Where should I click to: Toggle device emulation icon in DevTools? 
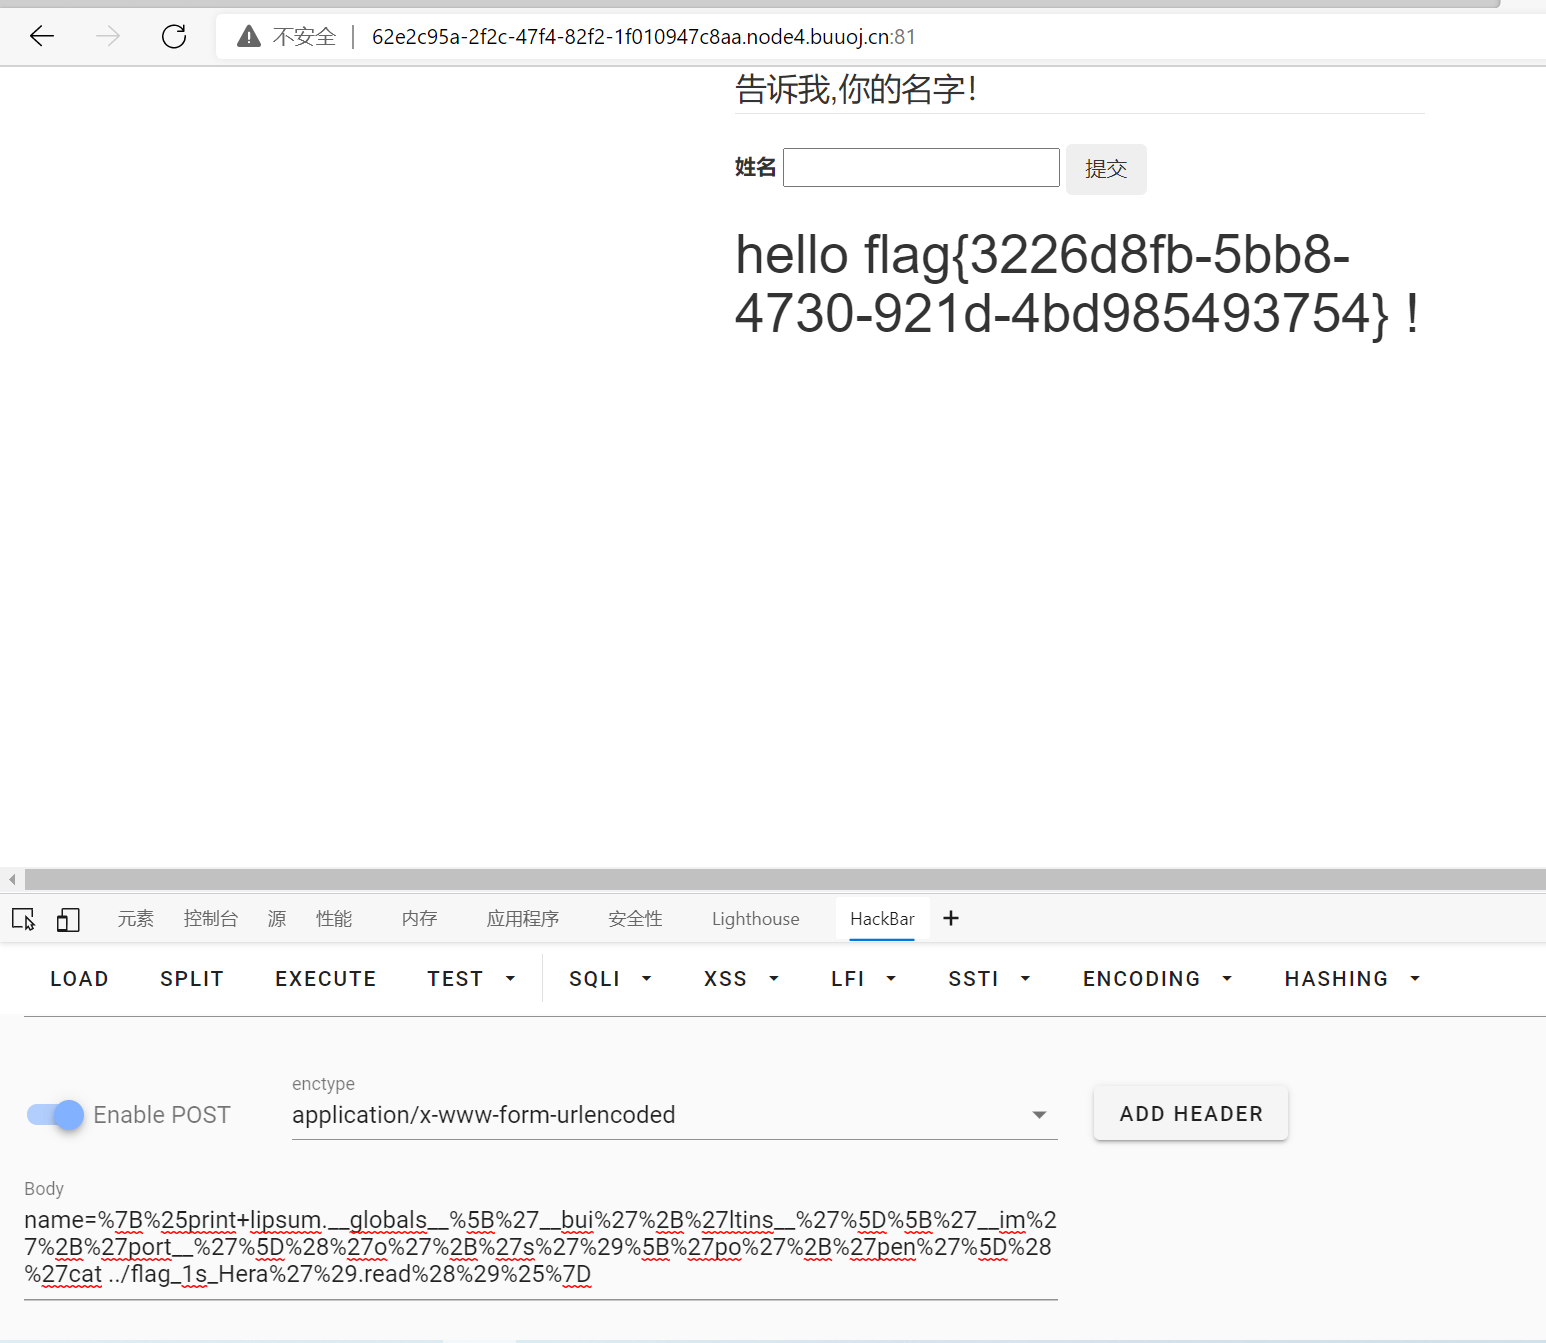point(68,919)
